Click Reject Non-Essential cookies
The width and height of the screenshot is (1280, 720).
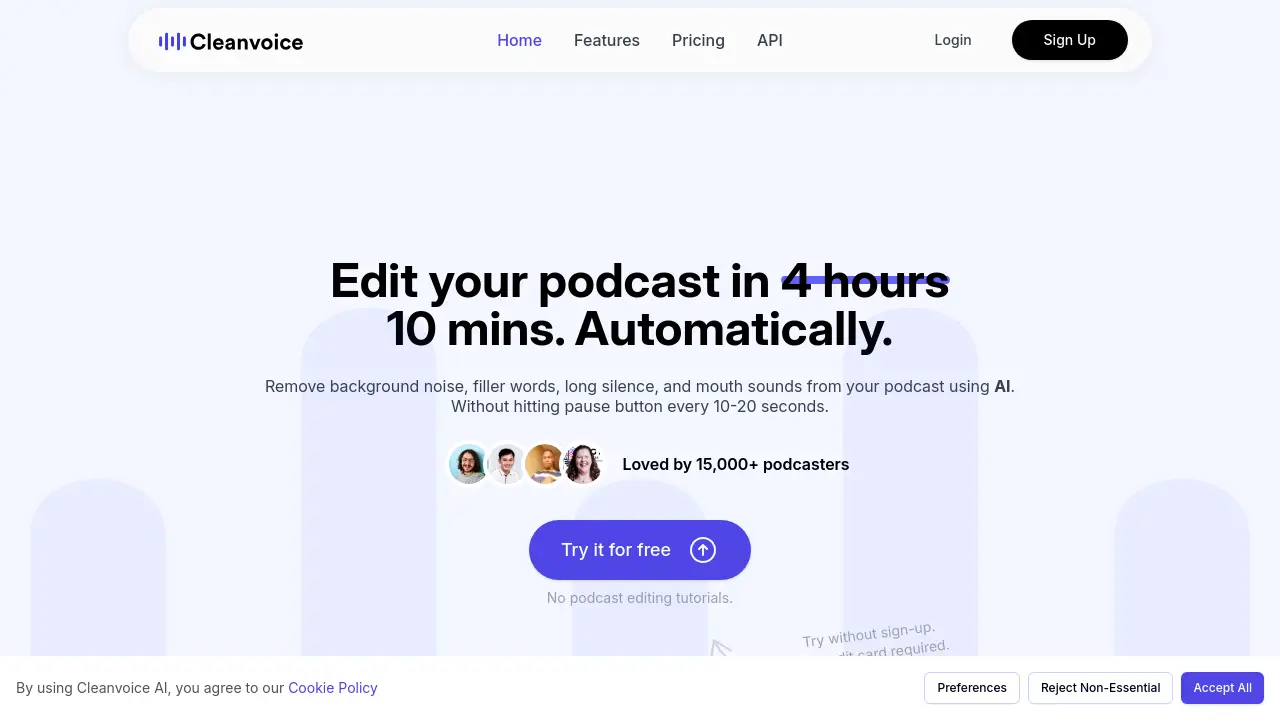tap(1100, 688)
